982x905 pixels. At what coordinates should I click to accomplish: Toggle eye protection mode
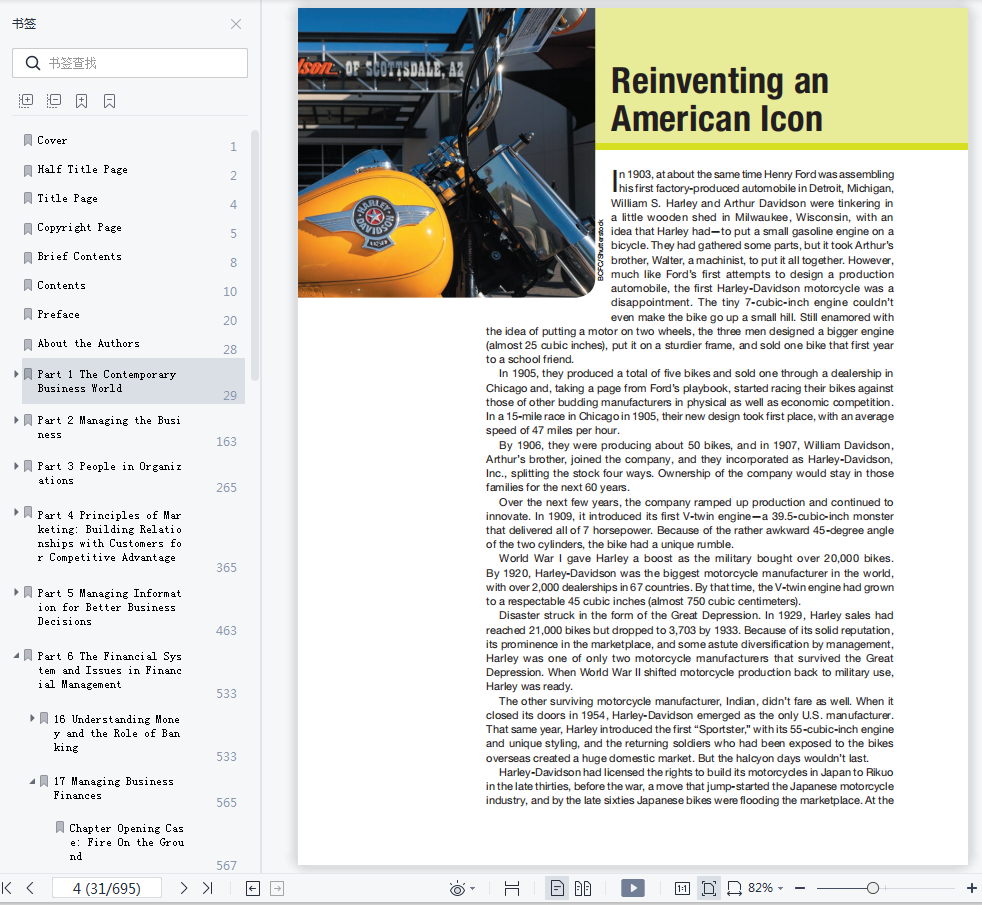(457, 888)
